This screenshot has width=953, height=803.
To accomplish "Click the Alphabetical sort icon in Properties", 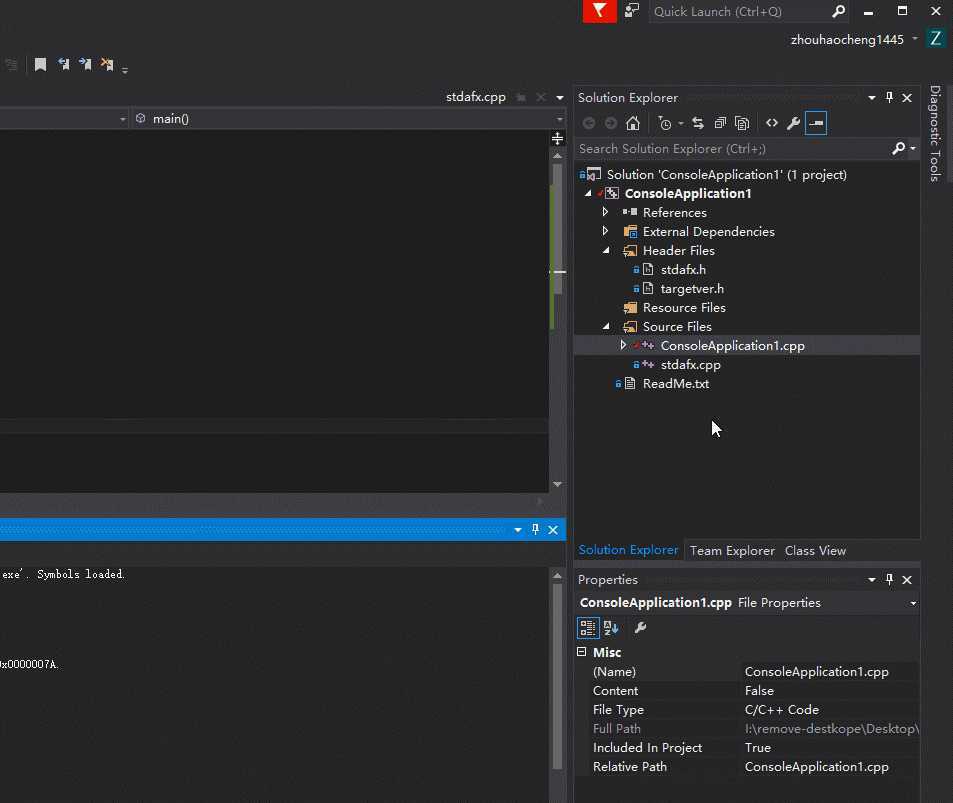I will [x=611, y=628].
